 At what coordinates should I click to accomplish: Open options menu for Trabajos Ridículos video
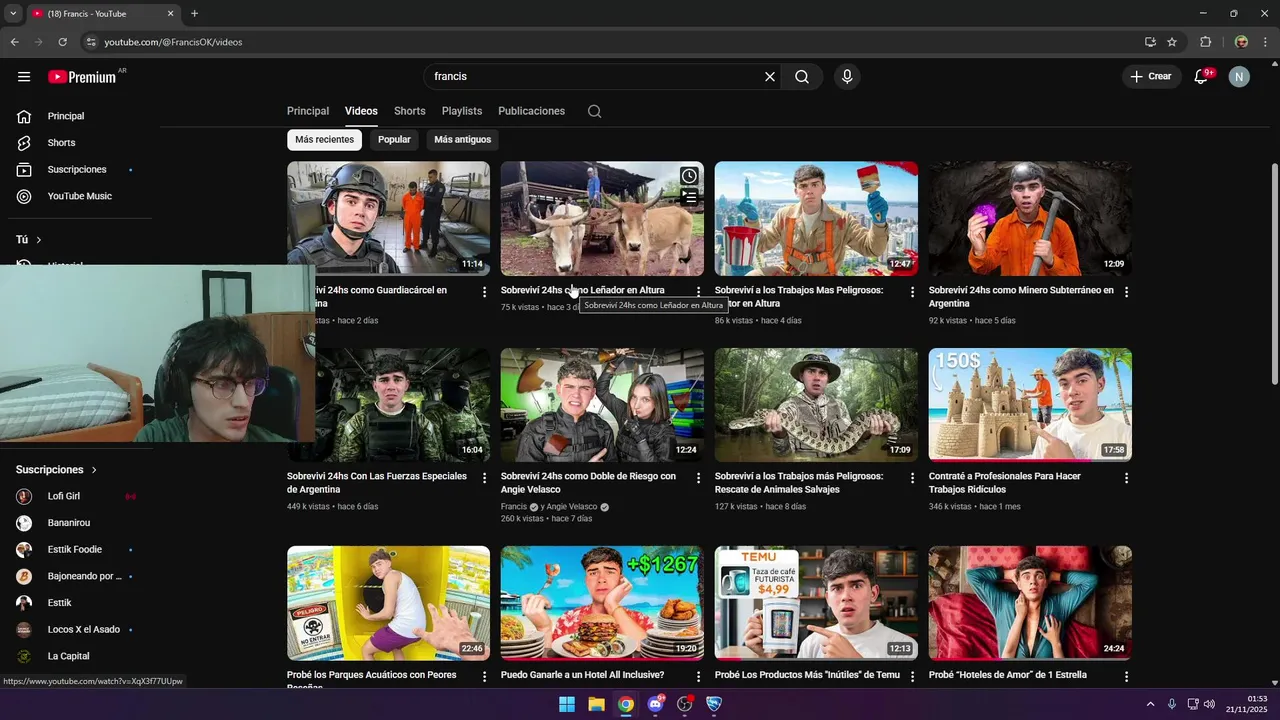pos(1126,478)
